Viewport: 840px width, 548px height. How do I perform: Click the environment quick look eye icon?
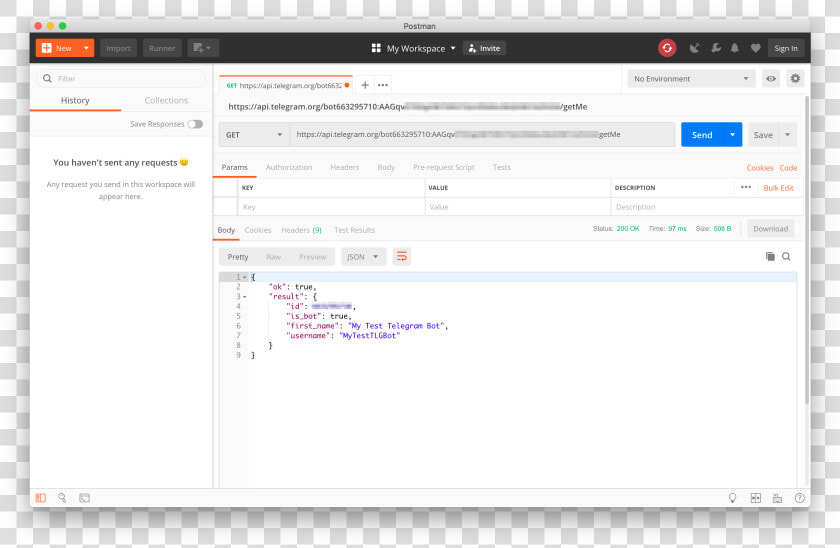771,79
